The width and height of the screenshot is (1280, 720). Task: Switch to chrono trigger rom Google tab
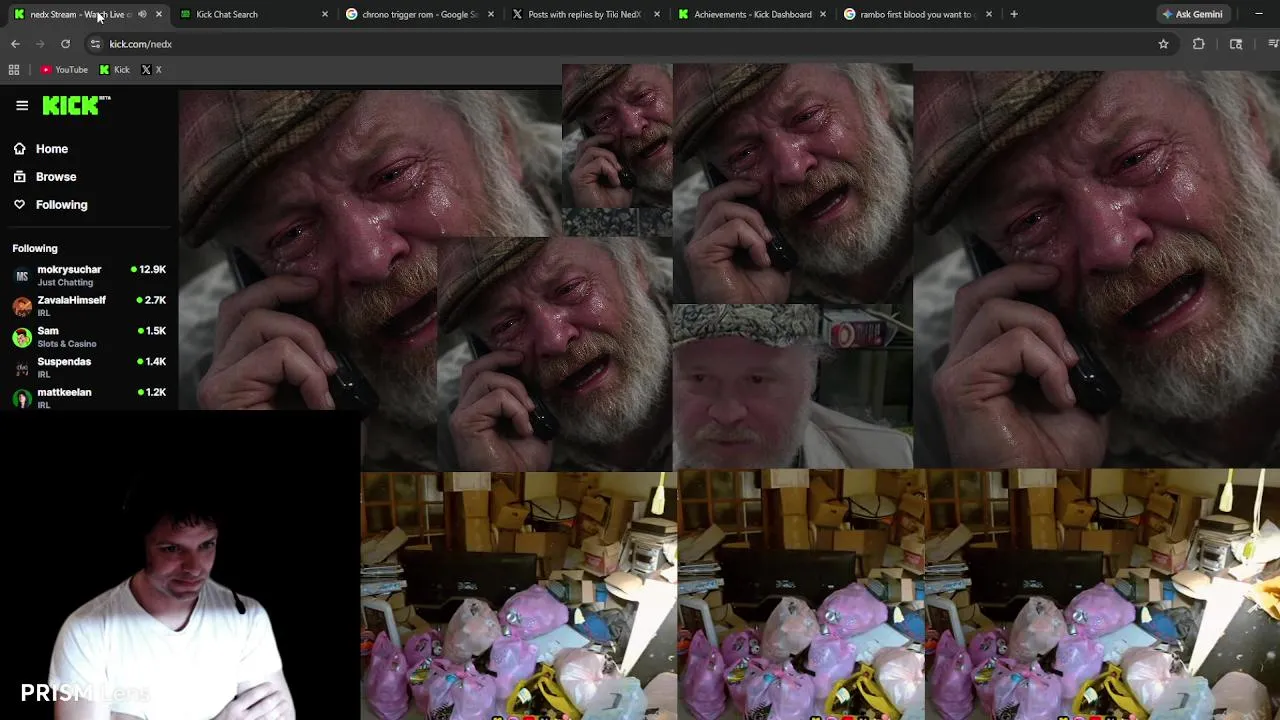pyautogui.click(x=419, y=14)
